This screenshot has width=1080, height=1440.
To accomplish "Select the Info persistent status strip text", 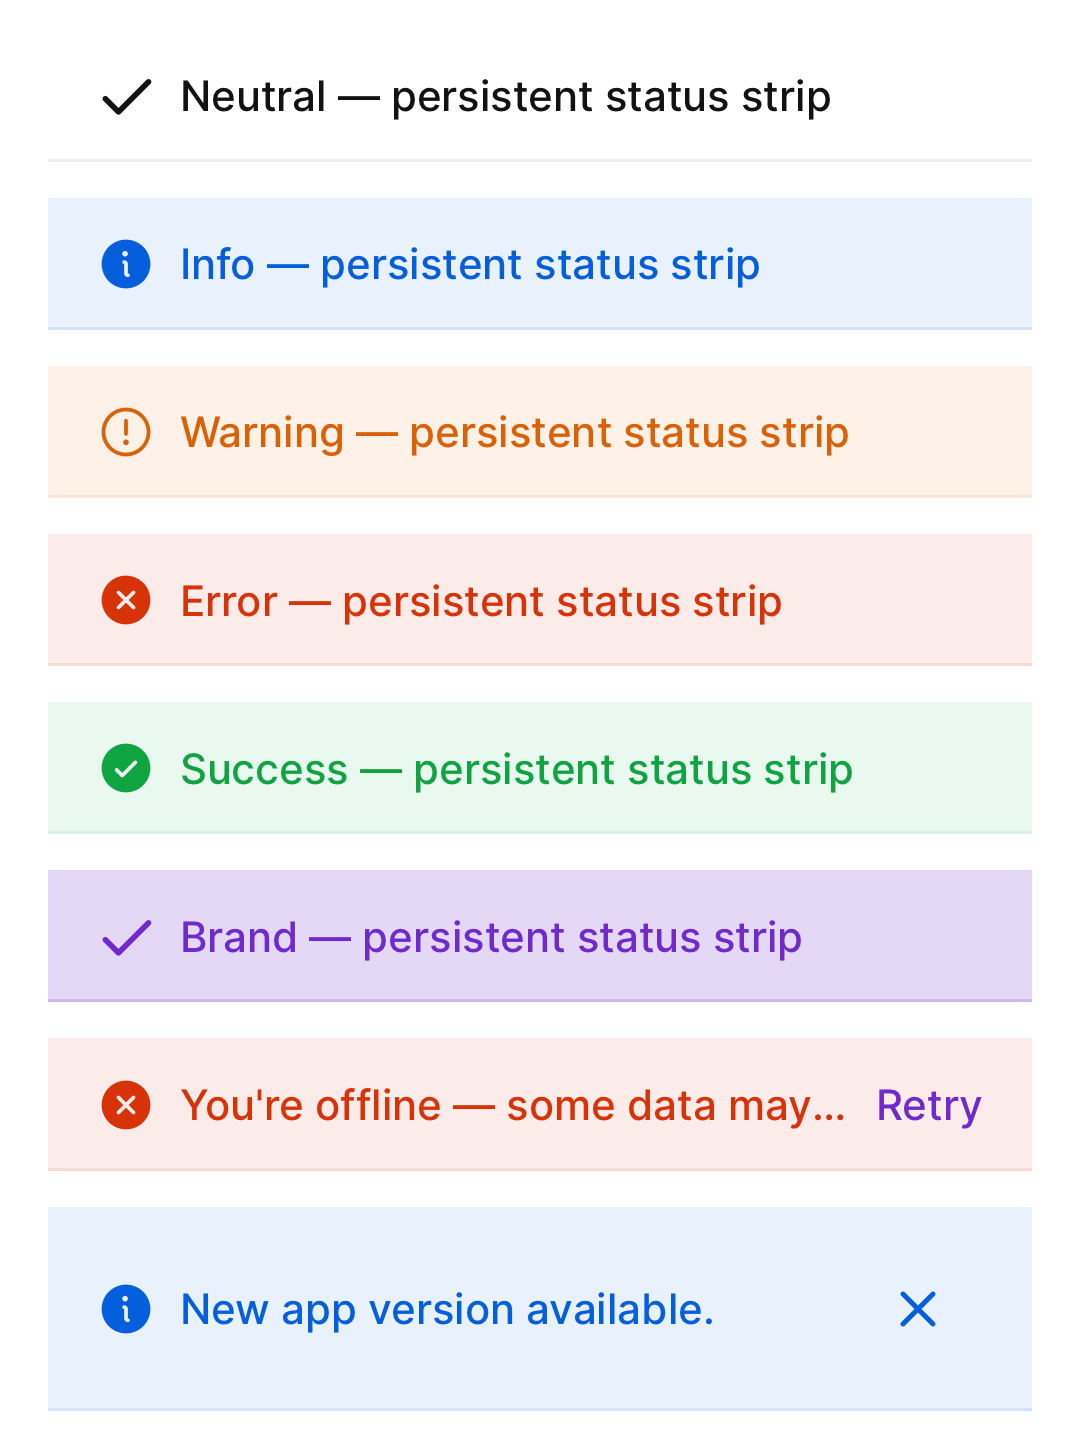I will pyautogui.click(x=470, y=266).
